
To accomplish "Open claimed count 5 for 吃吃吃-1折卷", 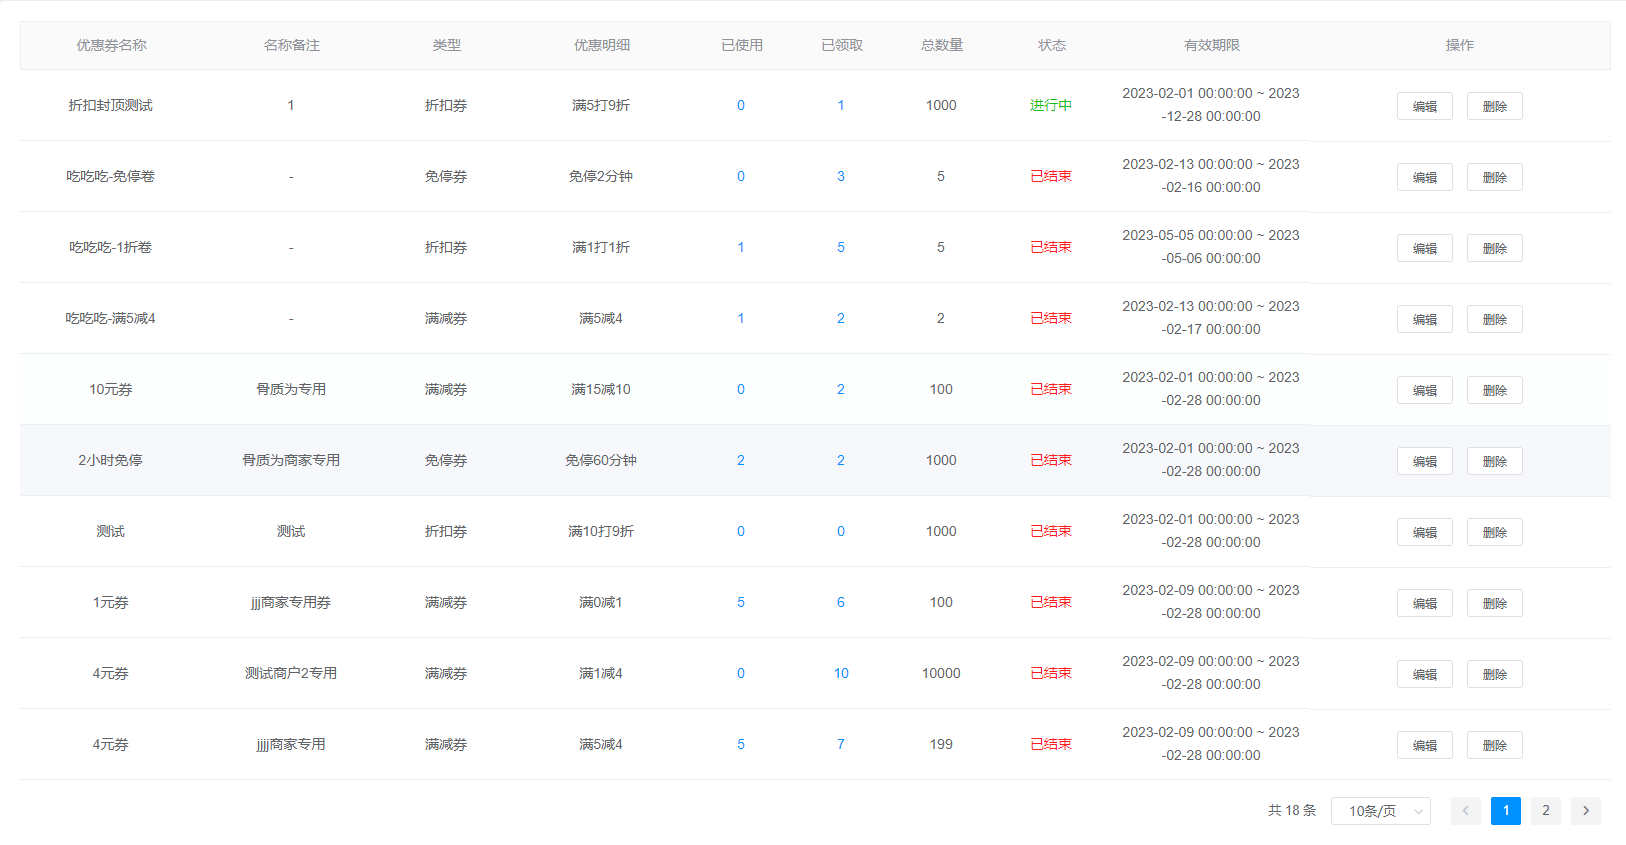I will [840, 247].
